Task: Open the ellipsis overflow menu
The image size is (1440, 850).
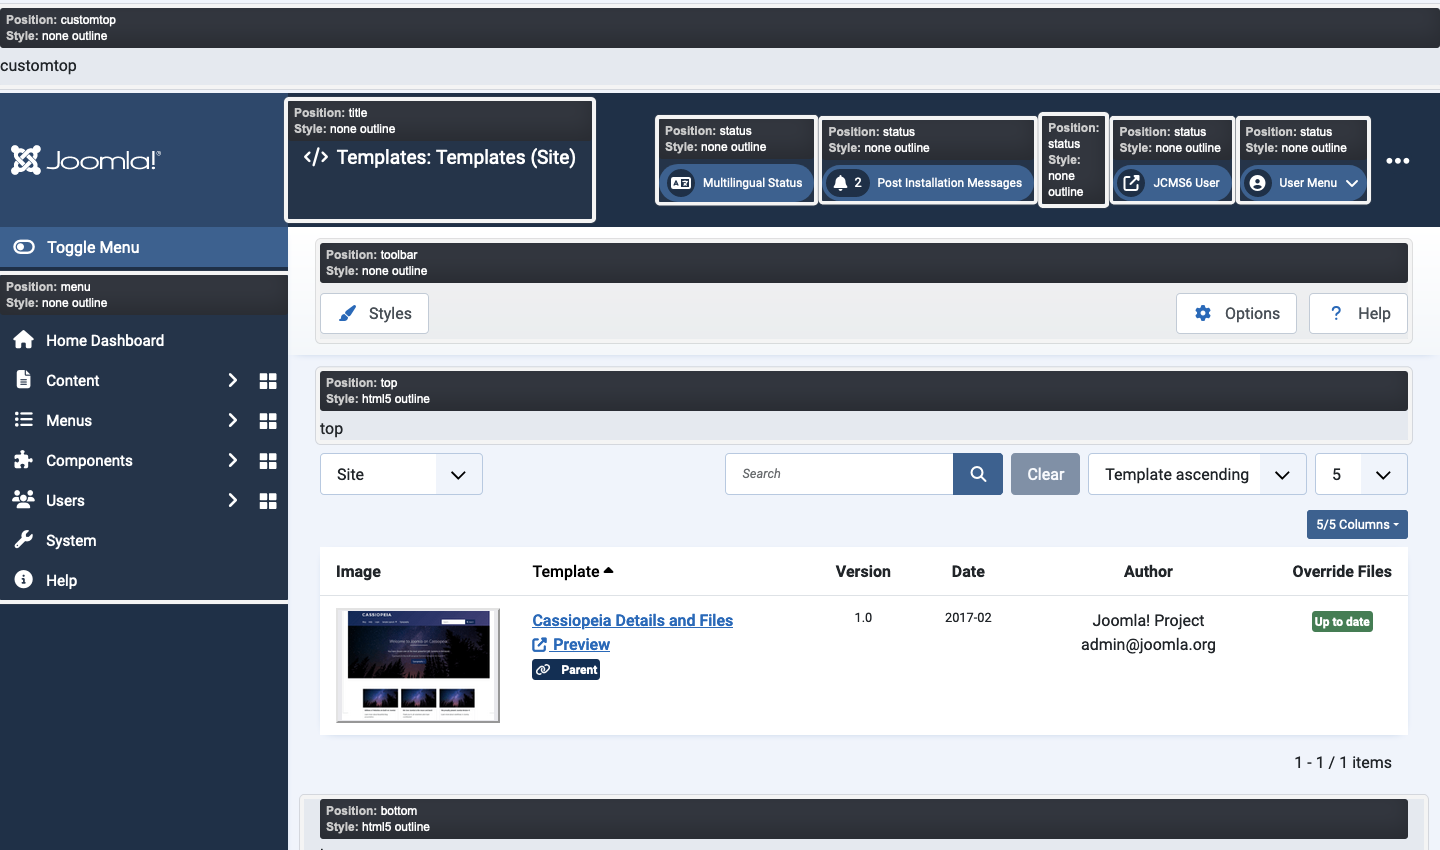Action: [x=1398, y=161]
